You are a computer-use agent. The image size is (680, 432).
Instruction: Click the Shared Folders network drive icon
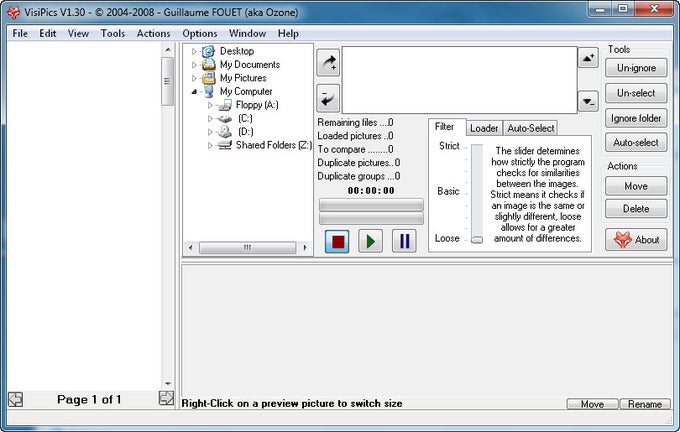224,145
